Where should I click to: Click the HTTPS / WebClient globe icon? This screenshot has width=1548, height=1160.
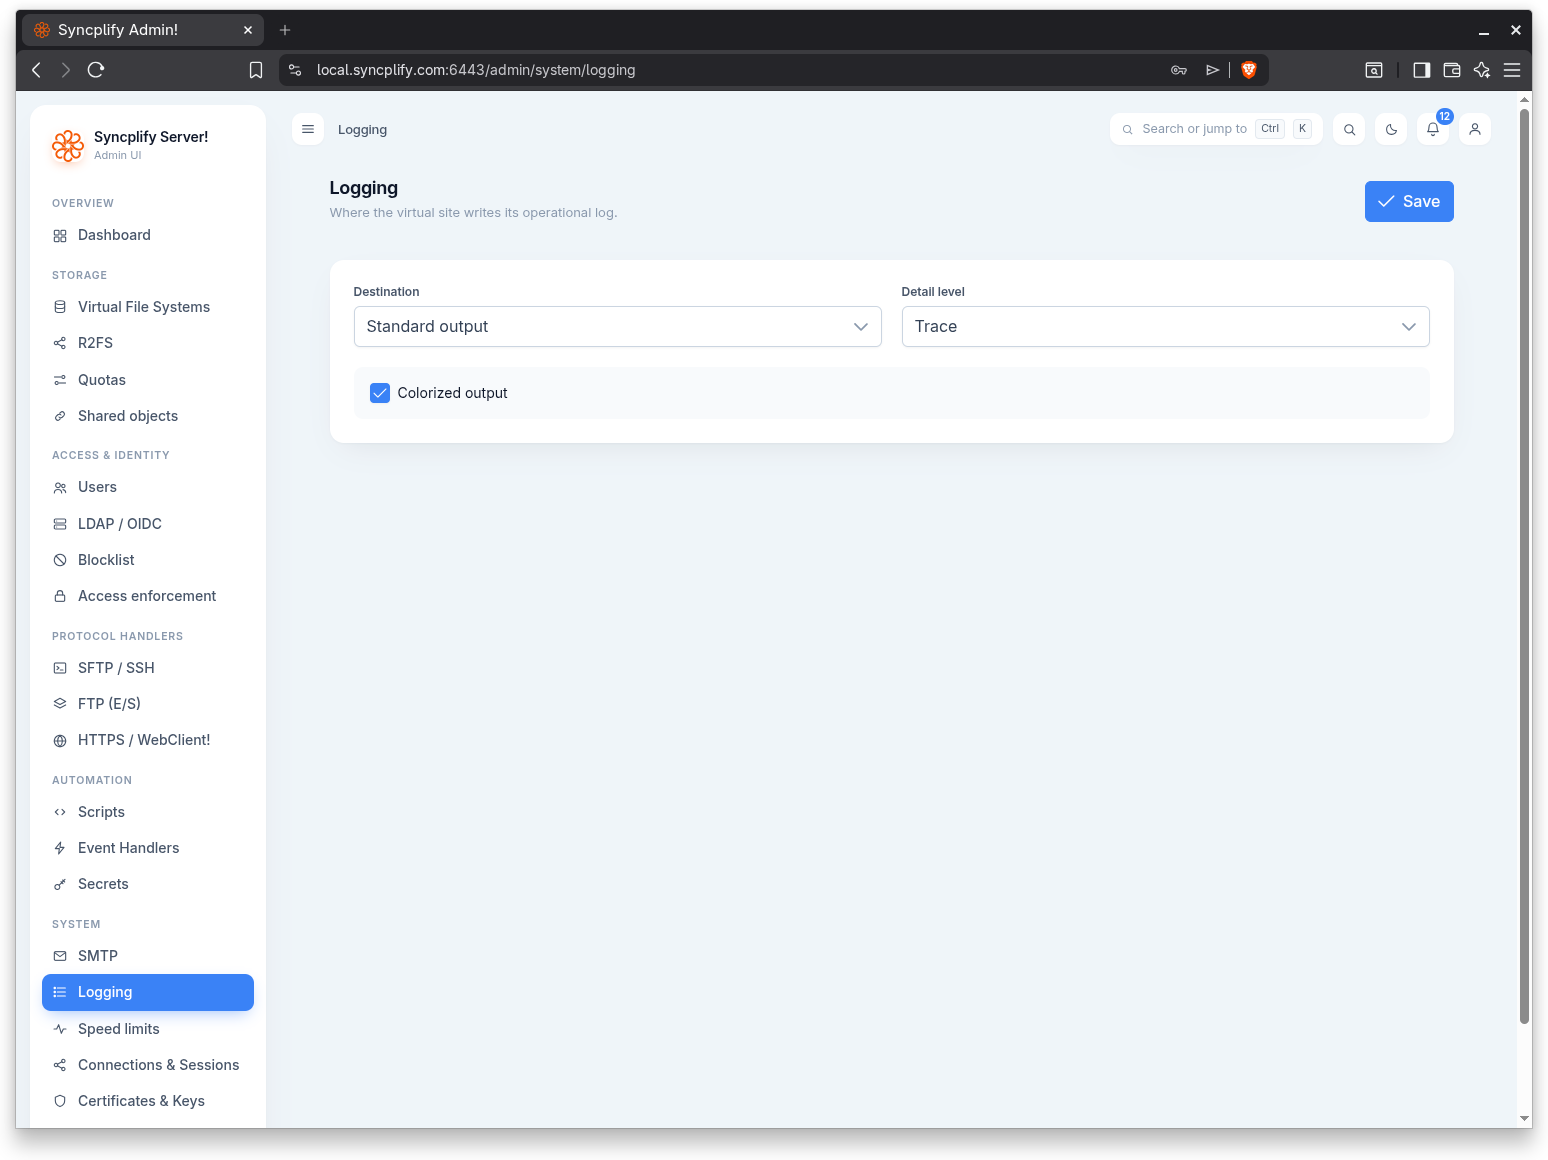click(x=60, y=741)
